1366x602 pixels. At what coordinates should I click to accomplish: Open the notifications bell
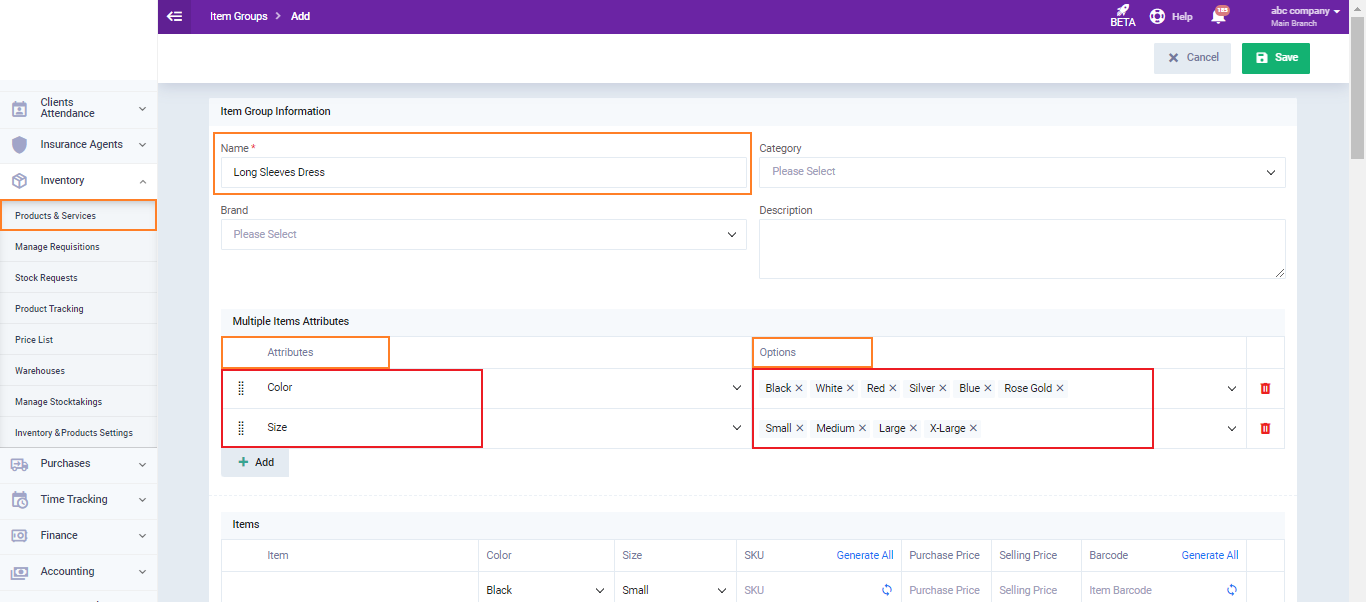coord(1218,16)
